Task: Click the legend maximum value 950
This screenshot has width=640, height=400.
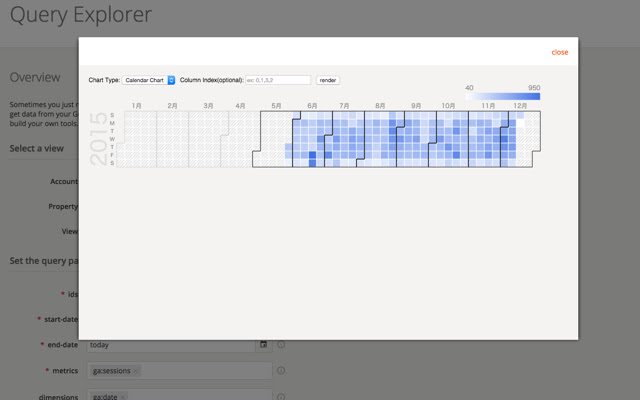Action: 534,88
